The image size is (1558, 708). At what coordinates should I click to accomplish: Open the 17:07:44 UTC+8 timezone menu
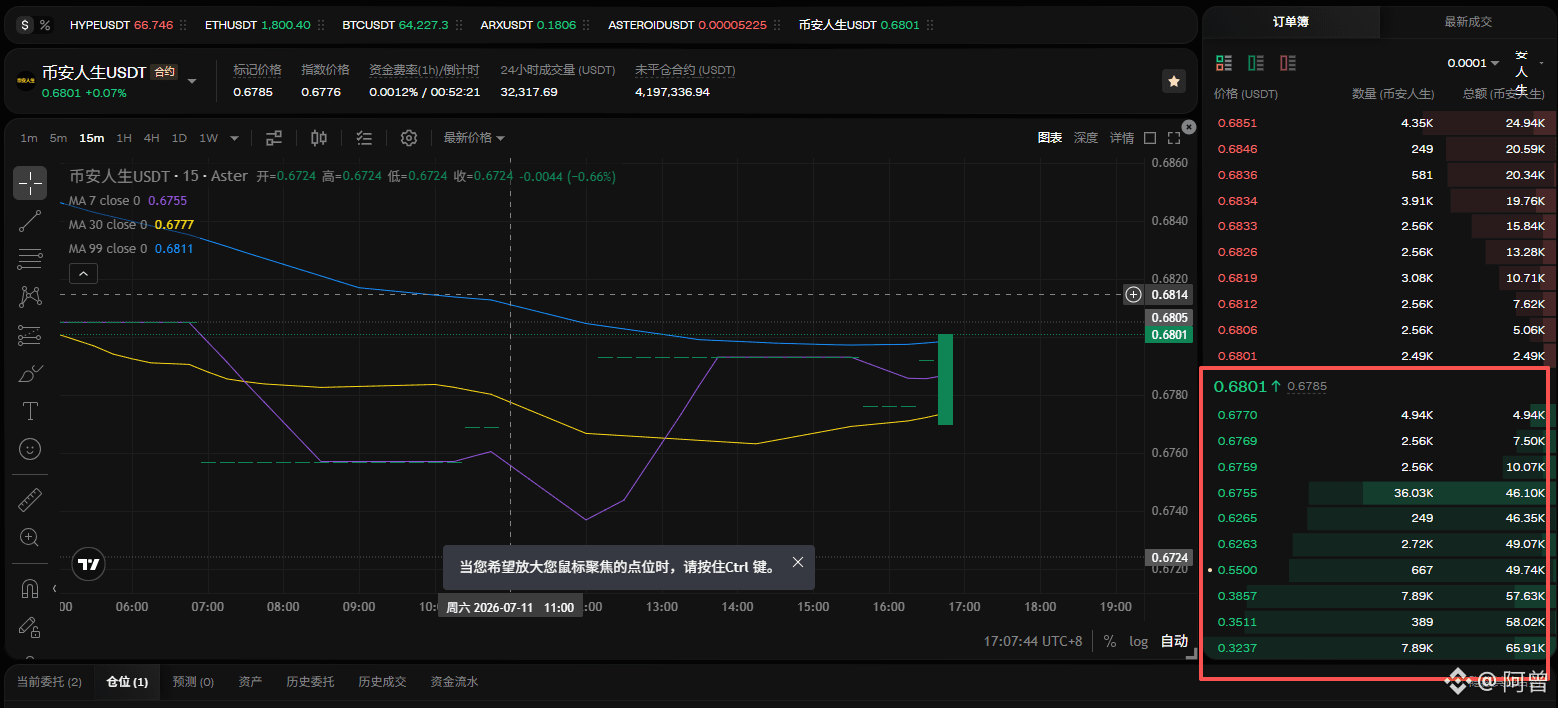click(1033, 641)
